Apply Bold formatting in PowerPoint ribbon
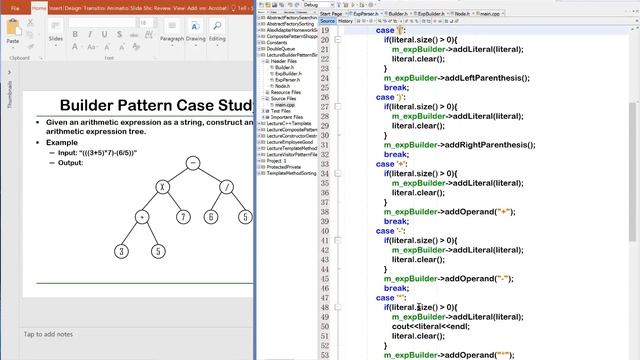 coord(75,34)
